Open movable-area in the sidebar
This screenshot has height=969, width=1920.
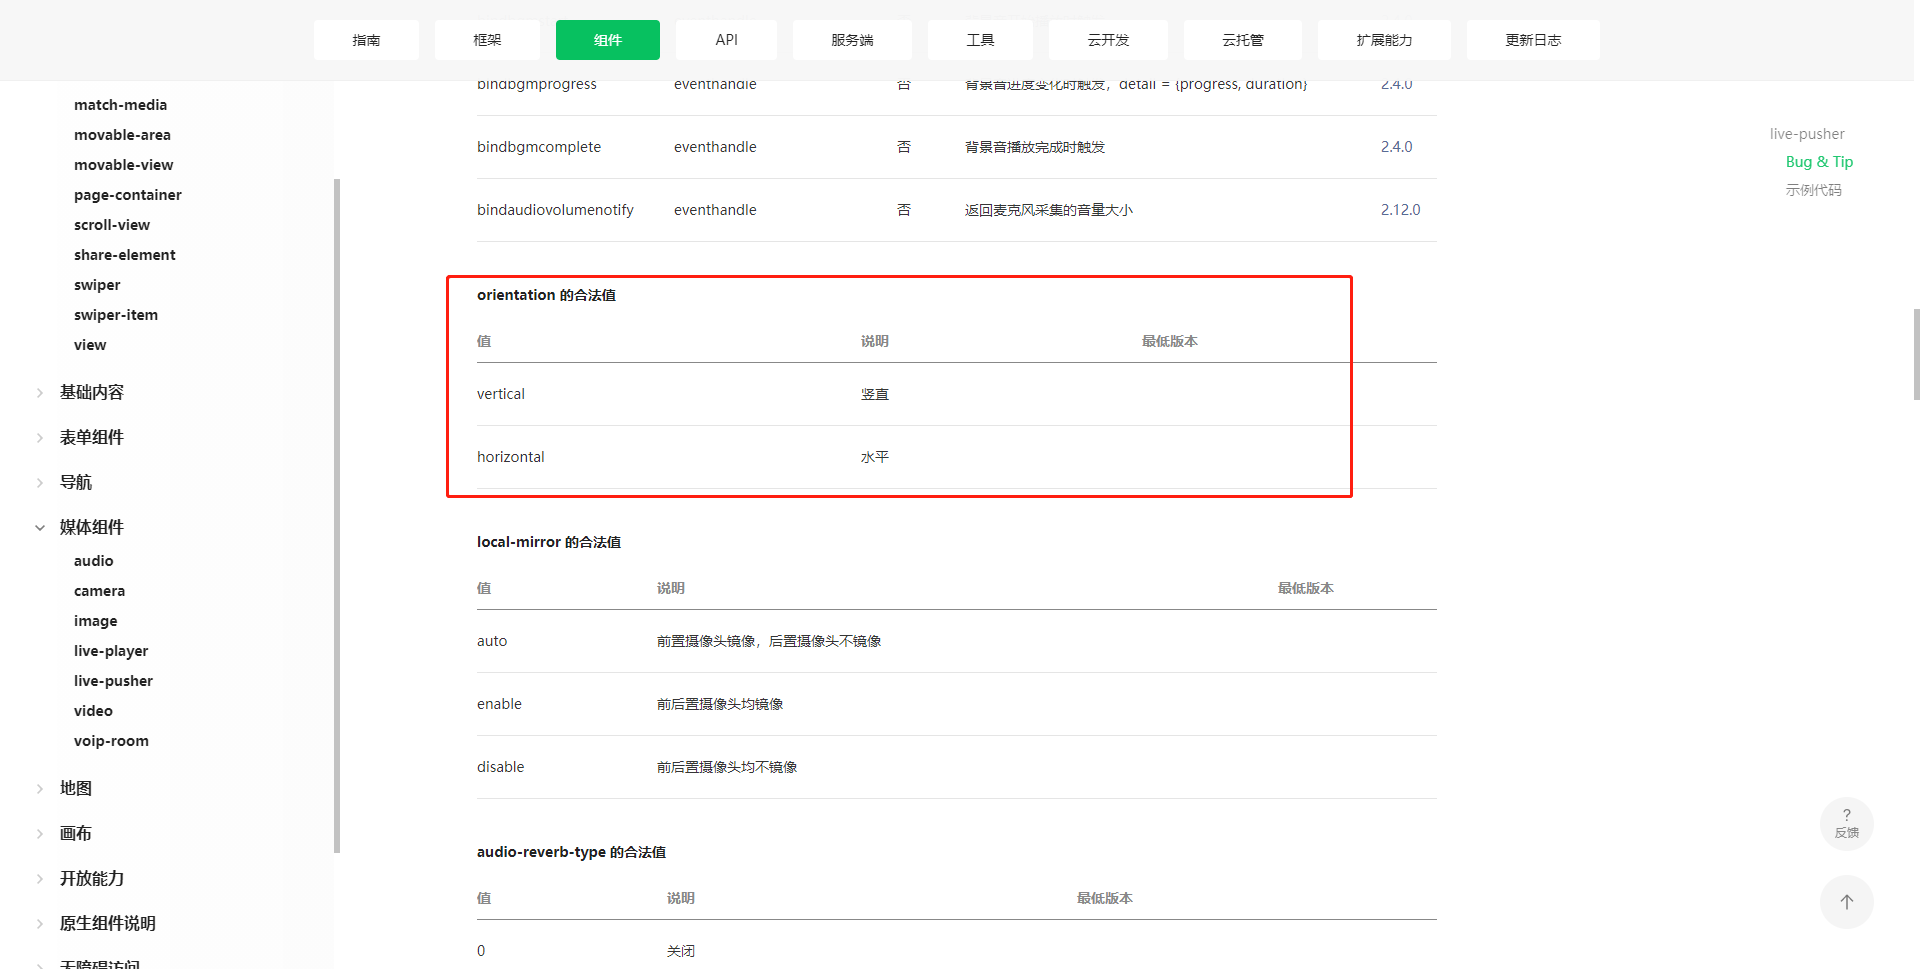point(122,135)
